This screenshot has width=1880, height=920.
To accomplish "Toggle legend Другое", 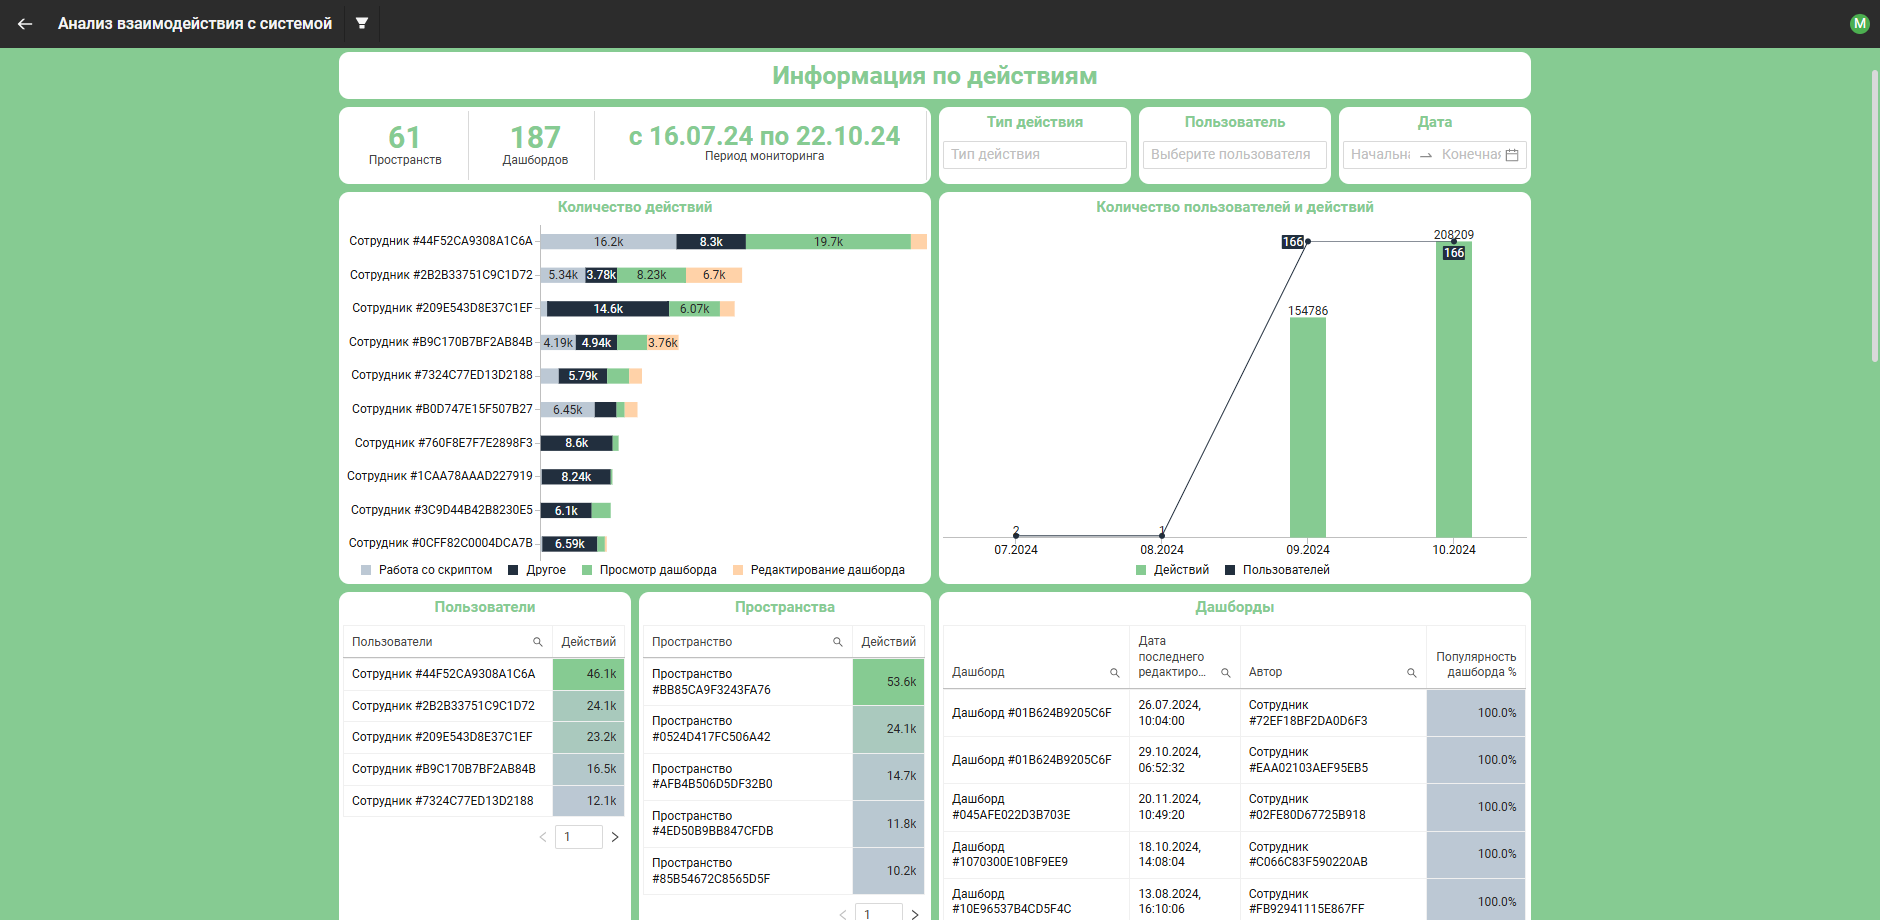I will click(x=537, y=570).
